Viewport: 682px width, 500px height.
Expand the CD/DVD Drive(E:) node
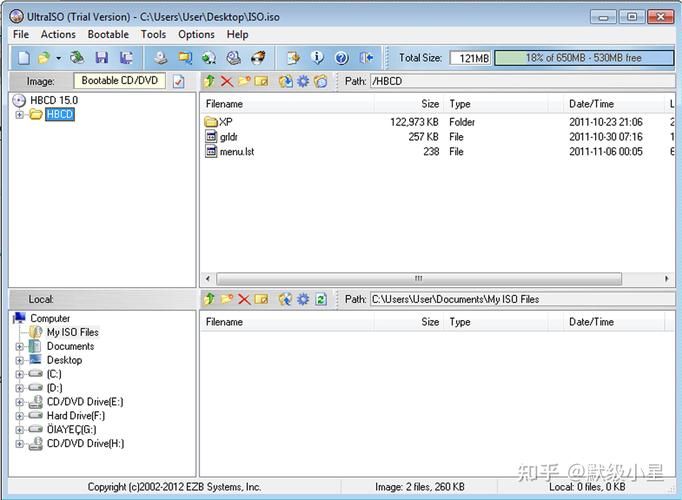pos(20,402)
